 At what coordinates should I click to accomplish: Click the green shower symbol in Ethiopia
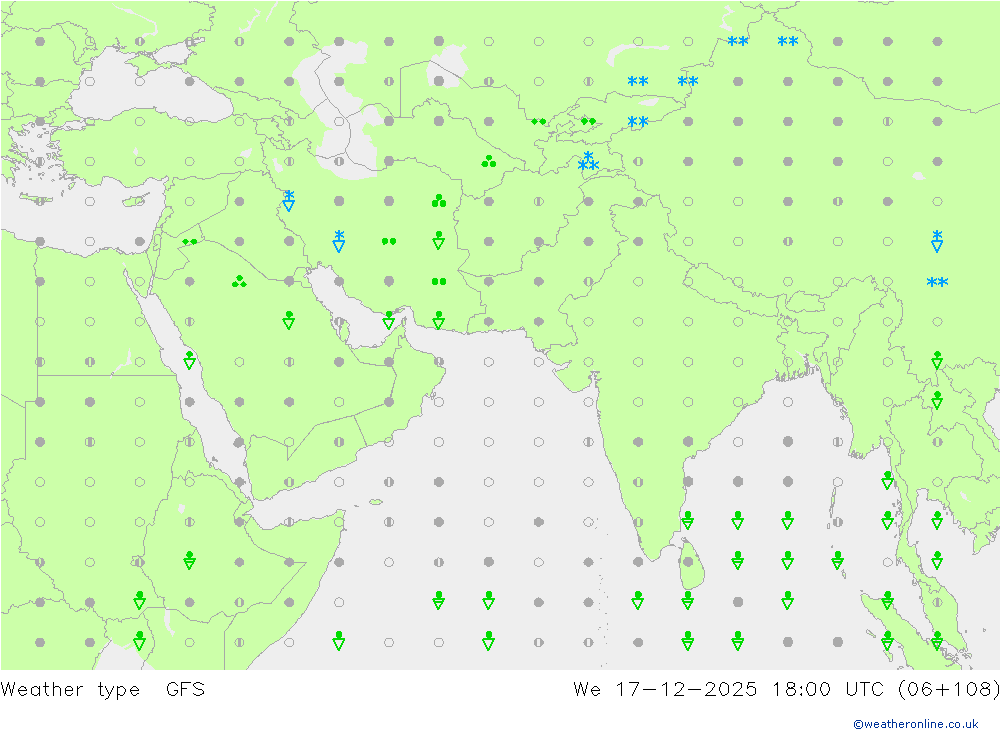tap(189, 561)
